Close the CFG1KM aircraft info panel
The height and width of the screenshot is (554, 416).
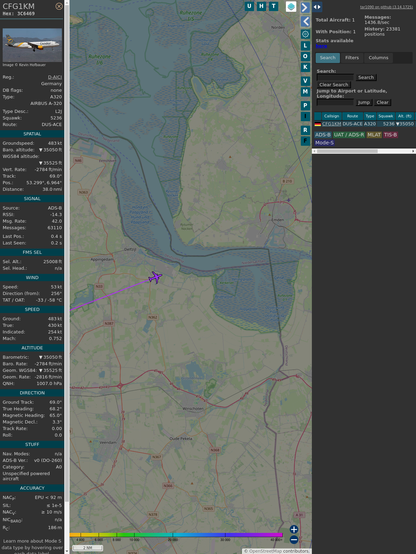pyautogui.click(x=59, y=6)
